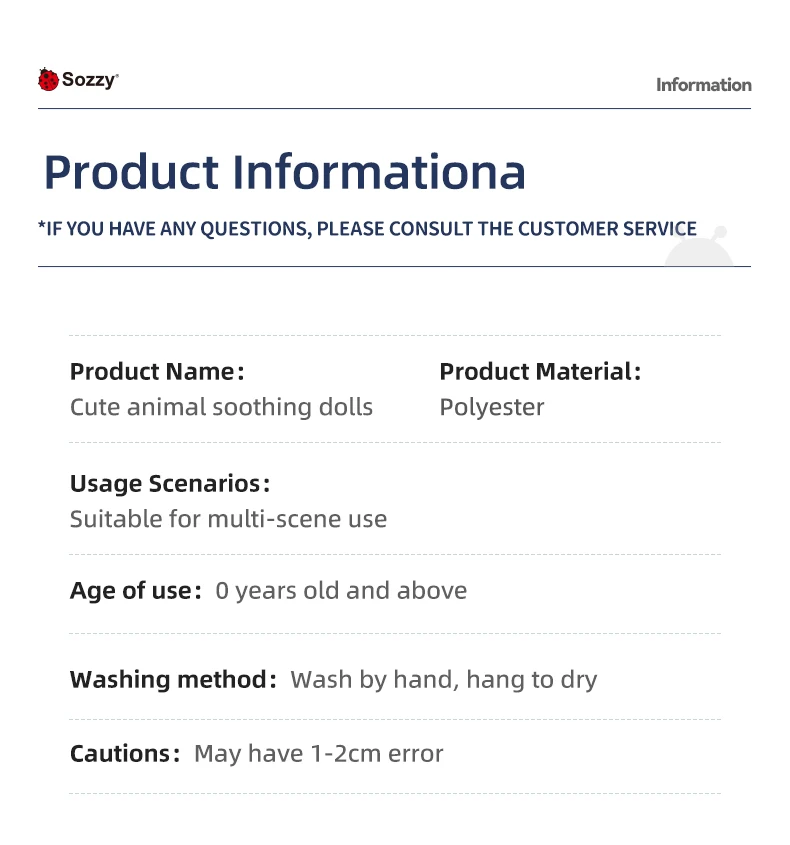Select the "Age of use:" label
790x845 pixels.
click(x=136, y=591)
